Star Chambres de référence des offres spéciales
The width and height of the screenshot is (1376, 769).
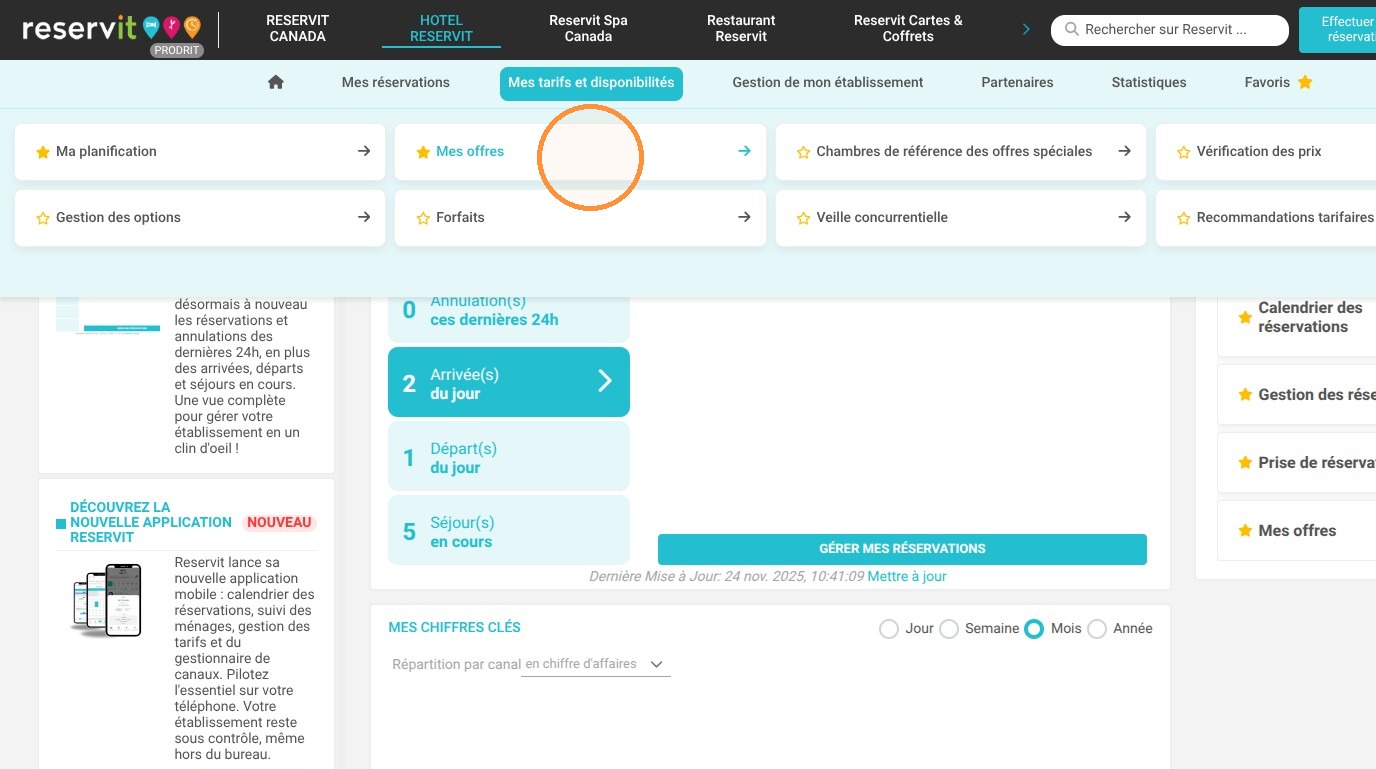(x=803, y=152)
